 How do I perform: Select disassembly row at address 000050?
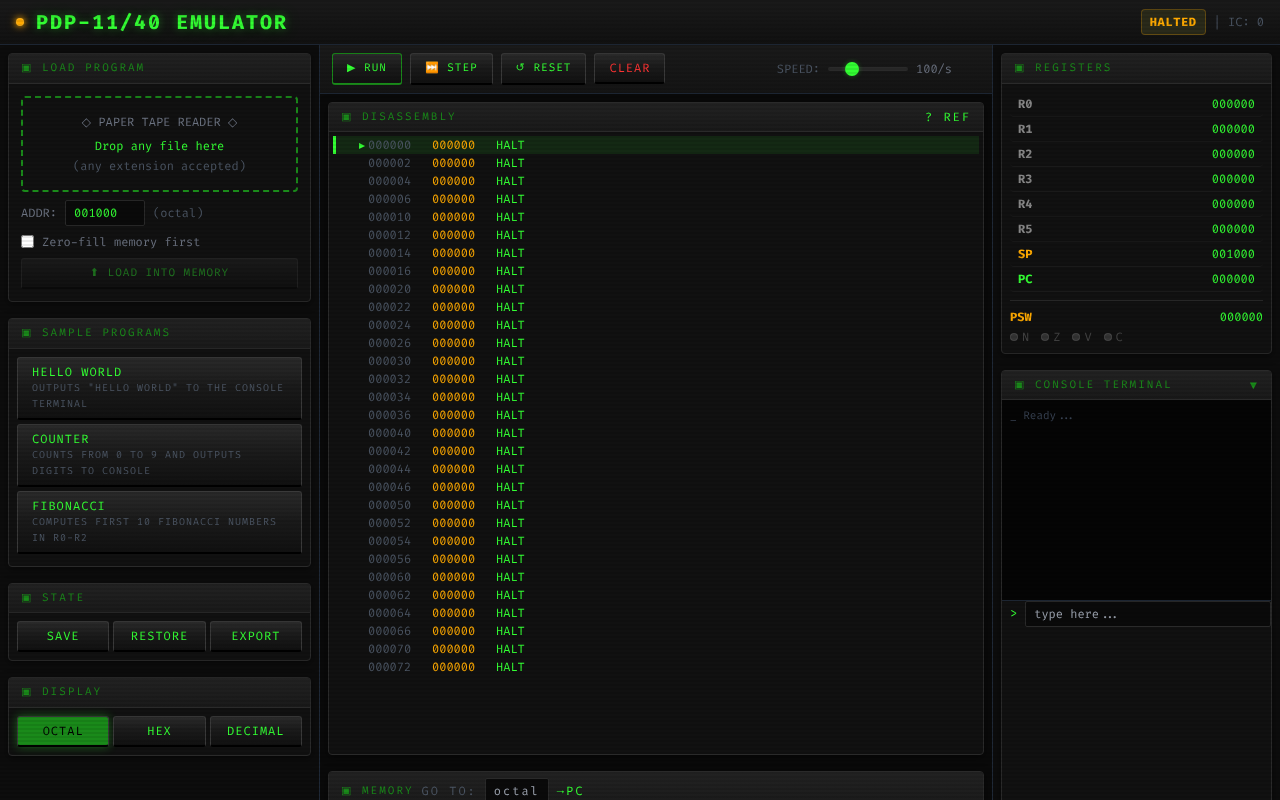(656, 505)
